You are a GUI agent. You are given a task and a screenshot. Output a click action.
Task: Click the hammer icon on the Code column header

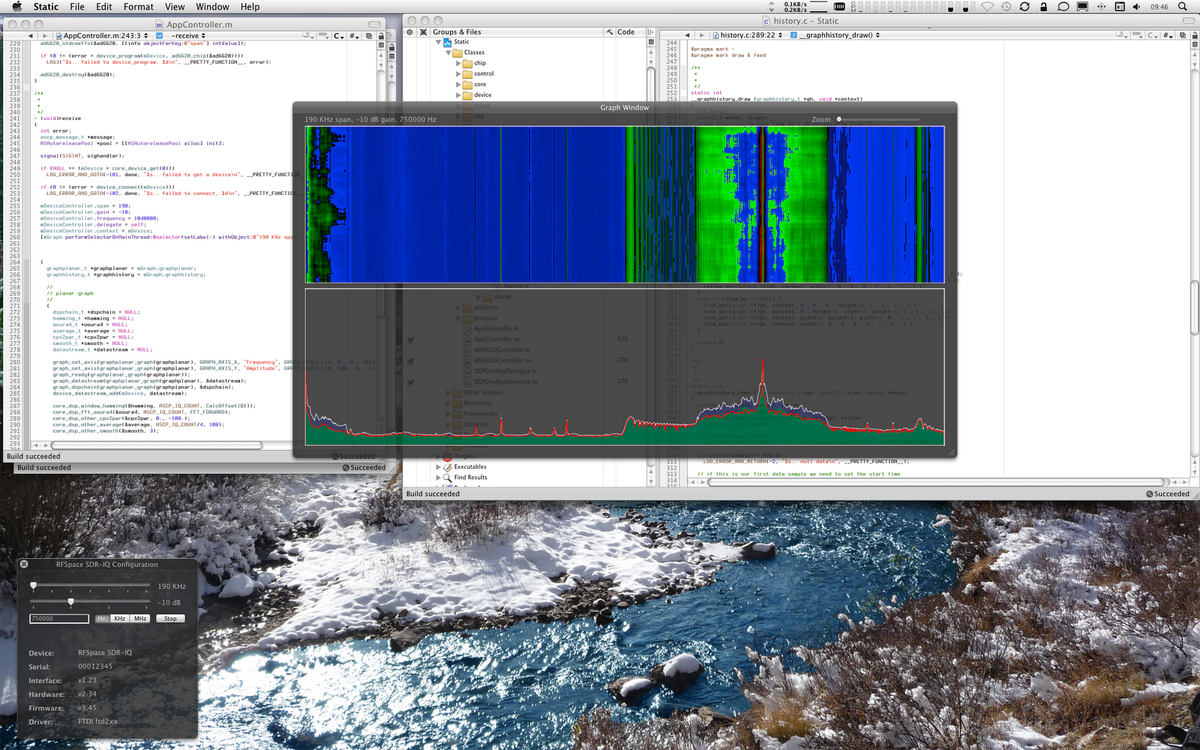click(609, 31)
